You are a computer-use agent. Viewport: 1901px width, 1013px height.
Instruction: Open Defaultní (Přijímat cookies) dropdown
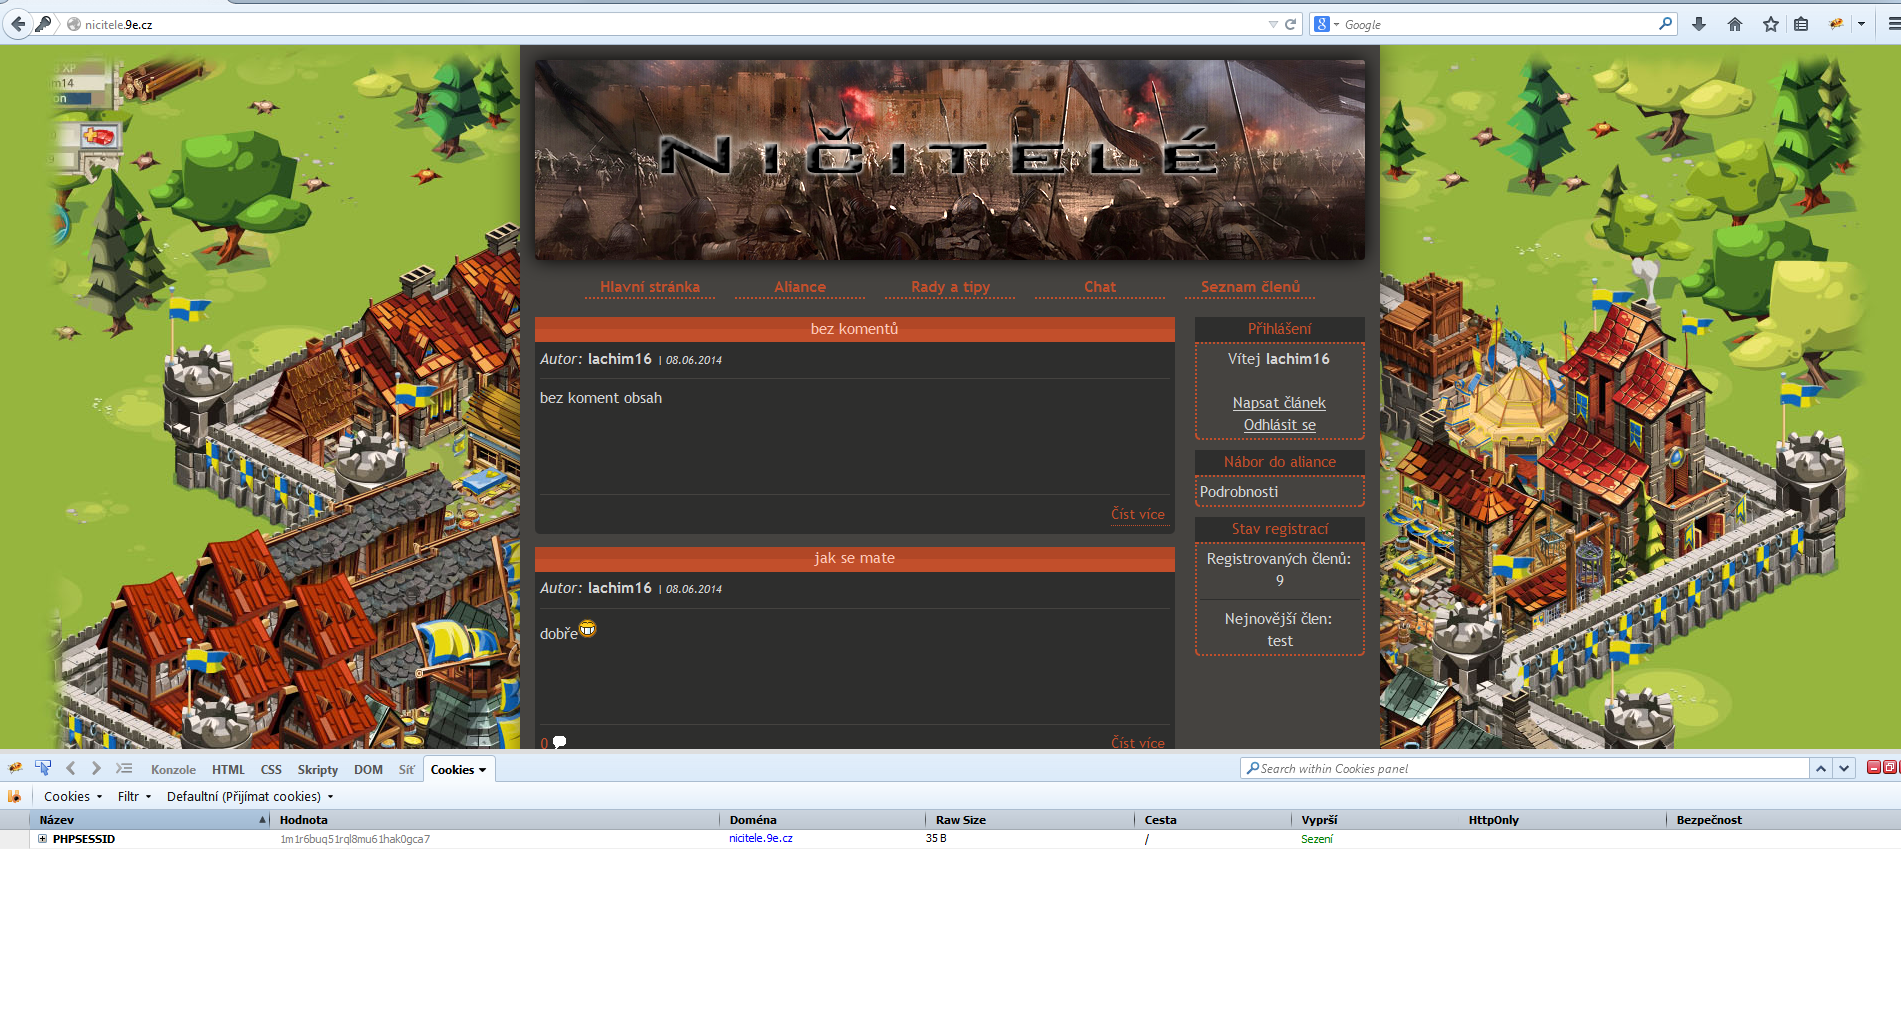point(250,797)
